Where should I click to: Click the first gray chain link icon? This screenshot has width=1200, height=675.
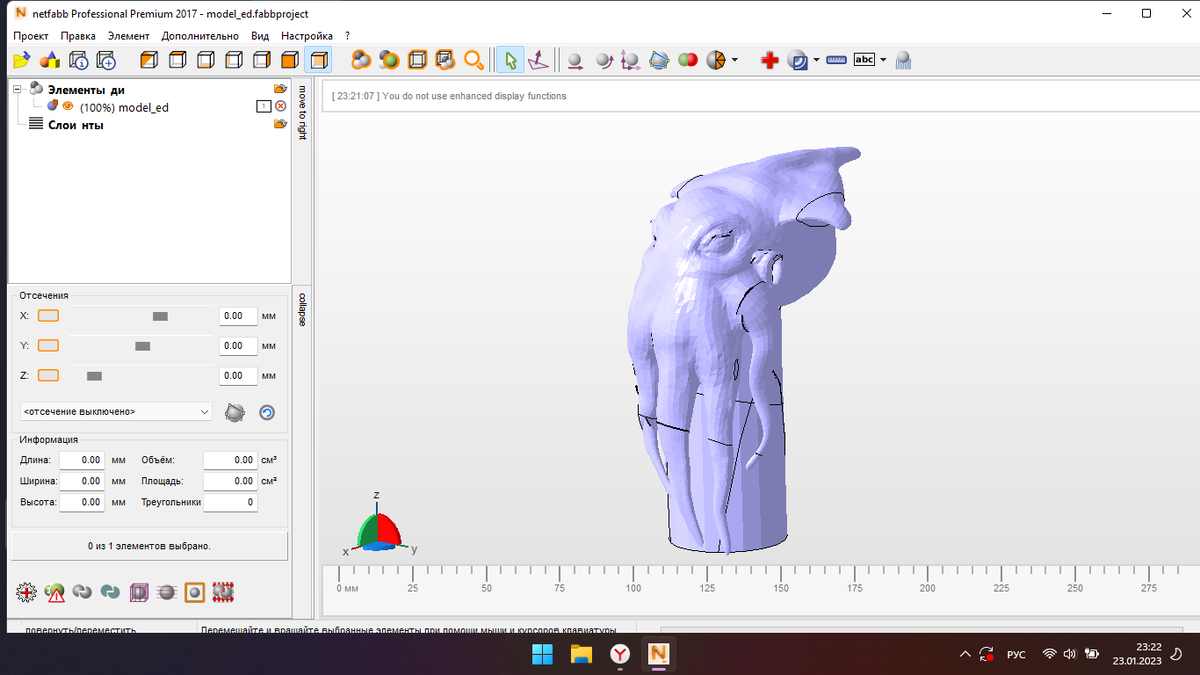tap(83, 592)
